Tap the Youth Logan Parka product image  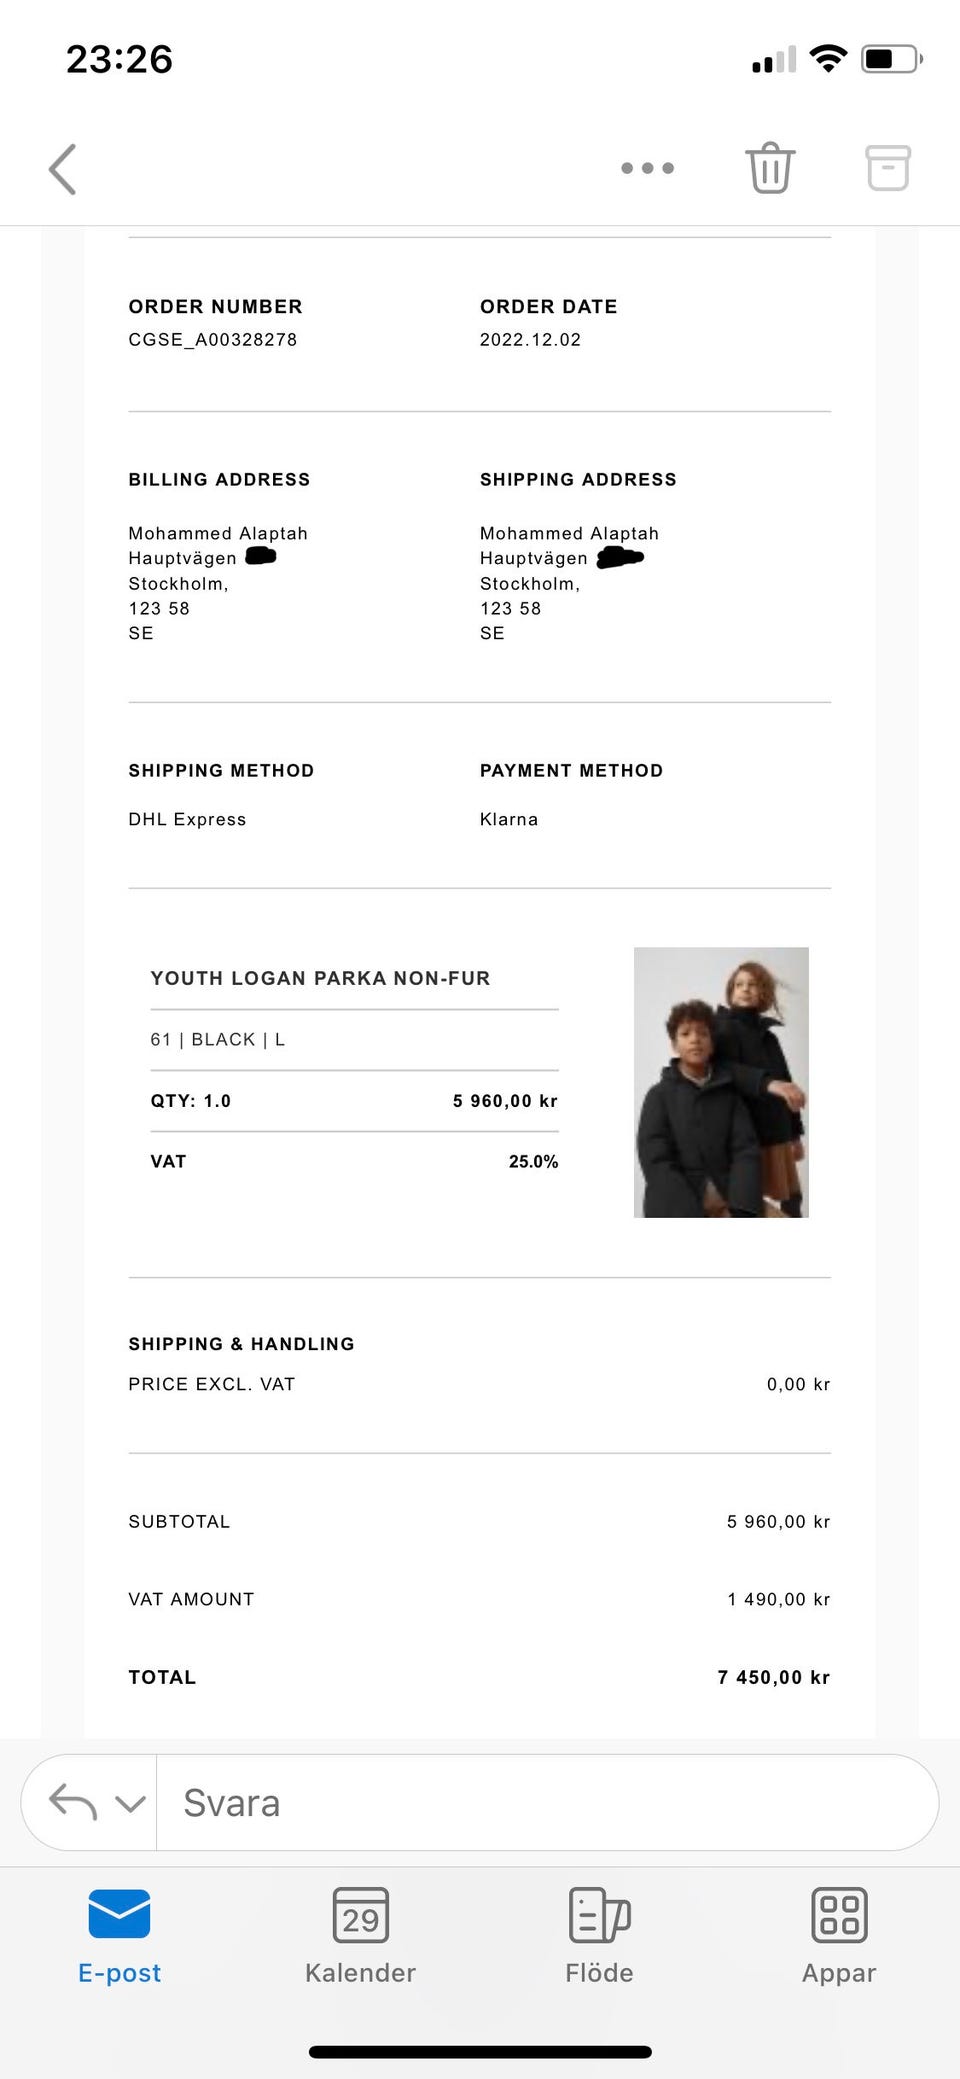(x=721, y=1082)
